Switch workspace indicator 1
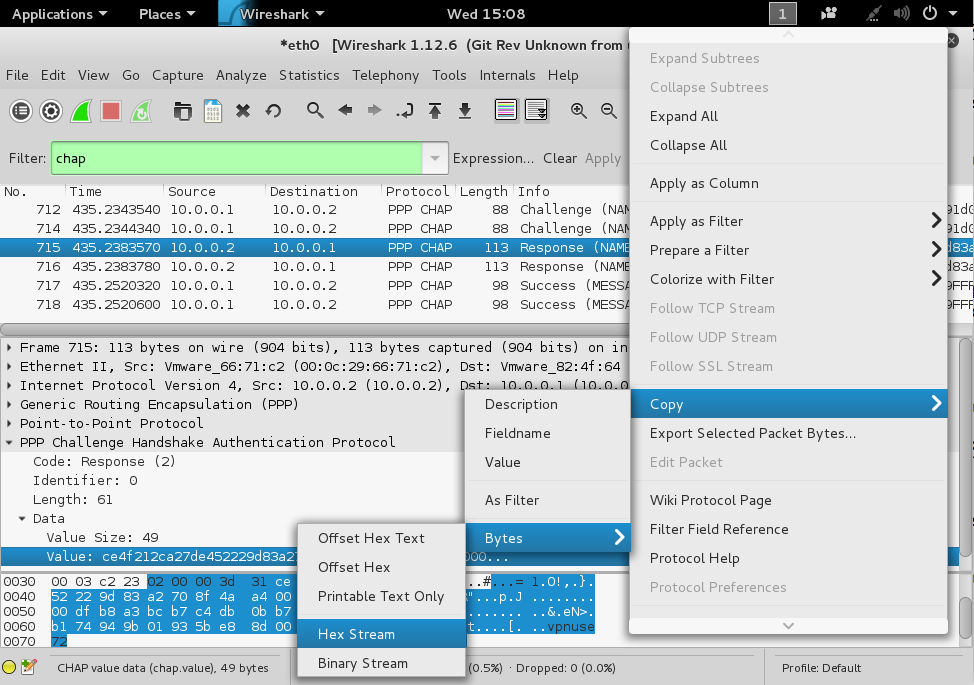 [783, 14]
